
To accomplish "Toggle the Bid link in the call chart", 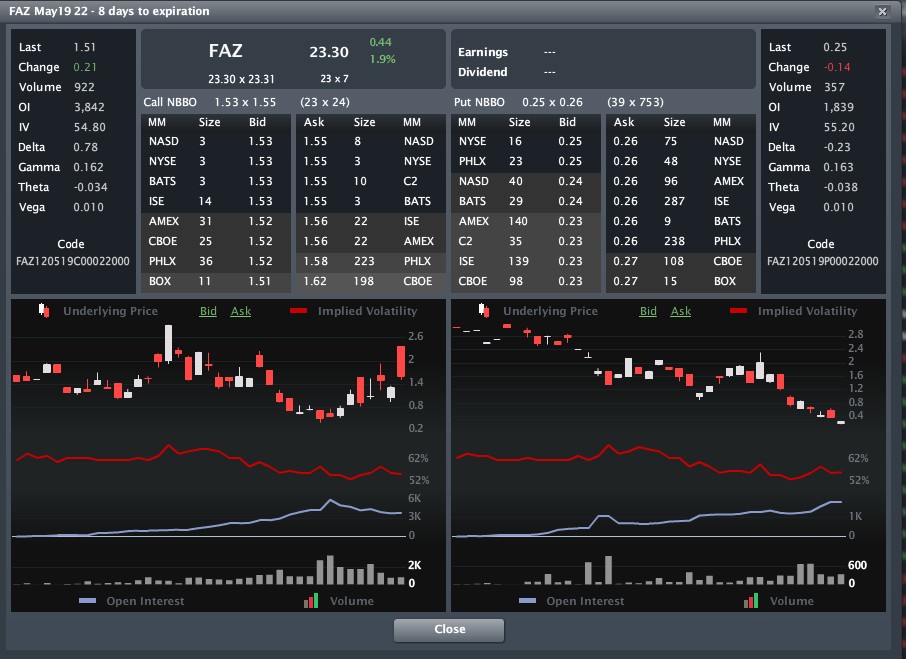I will [208, 311].
